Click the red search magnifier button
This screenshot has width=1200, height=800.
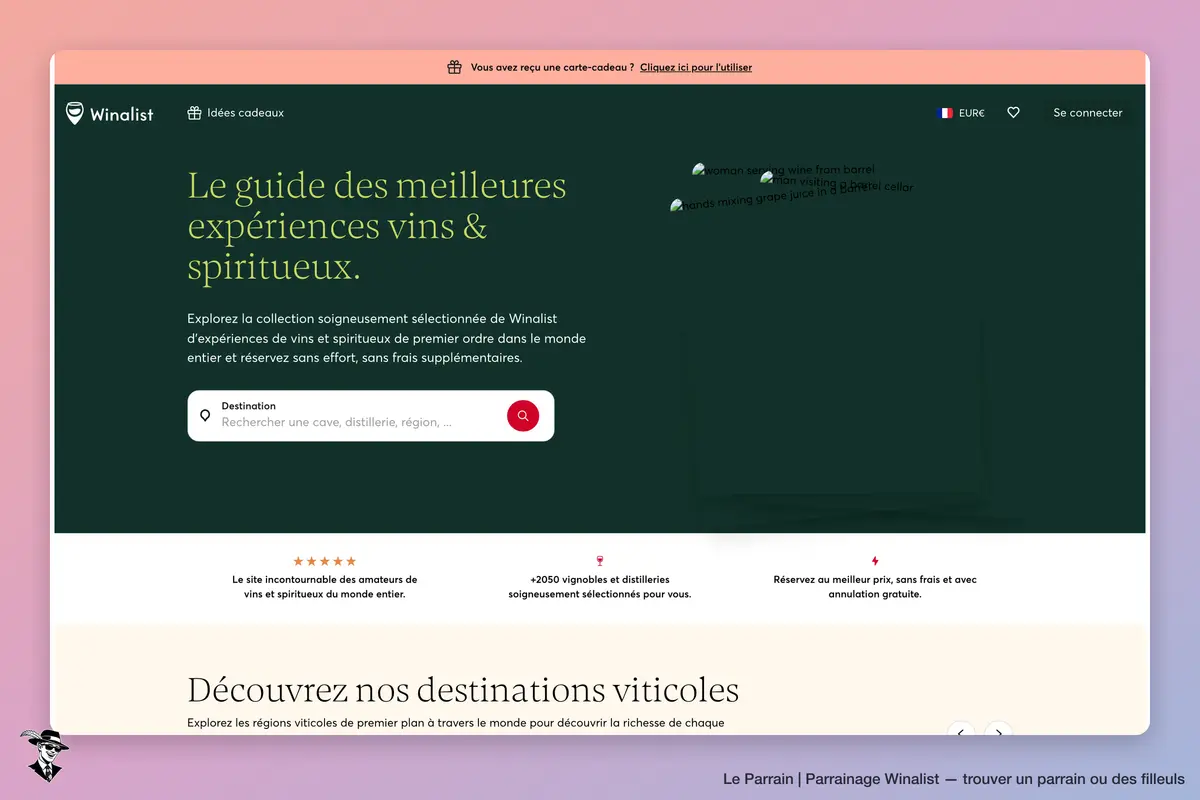tap(523, 415)
